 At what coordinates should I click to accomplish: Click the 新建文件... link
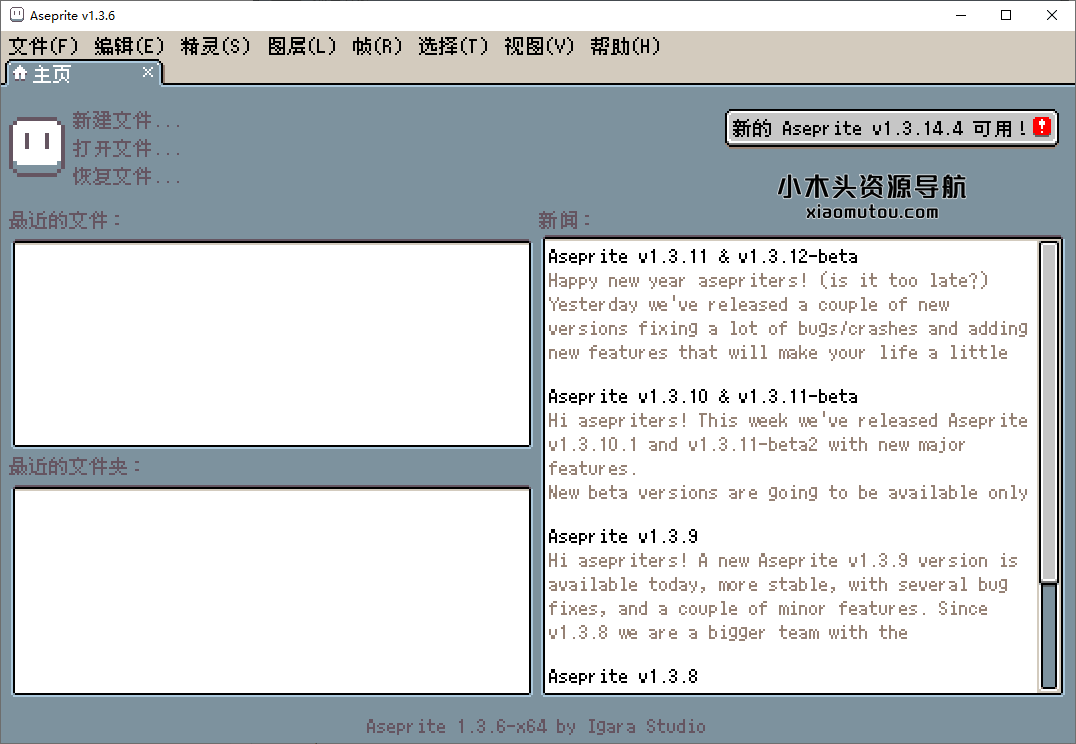pyautogui.click(x=126, y=121)
